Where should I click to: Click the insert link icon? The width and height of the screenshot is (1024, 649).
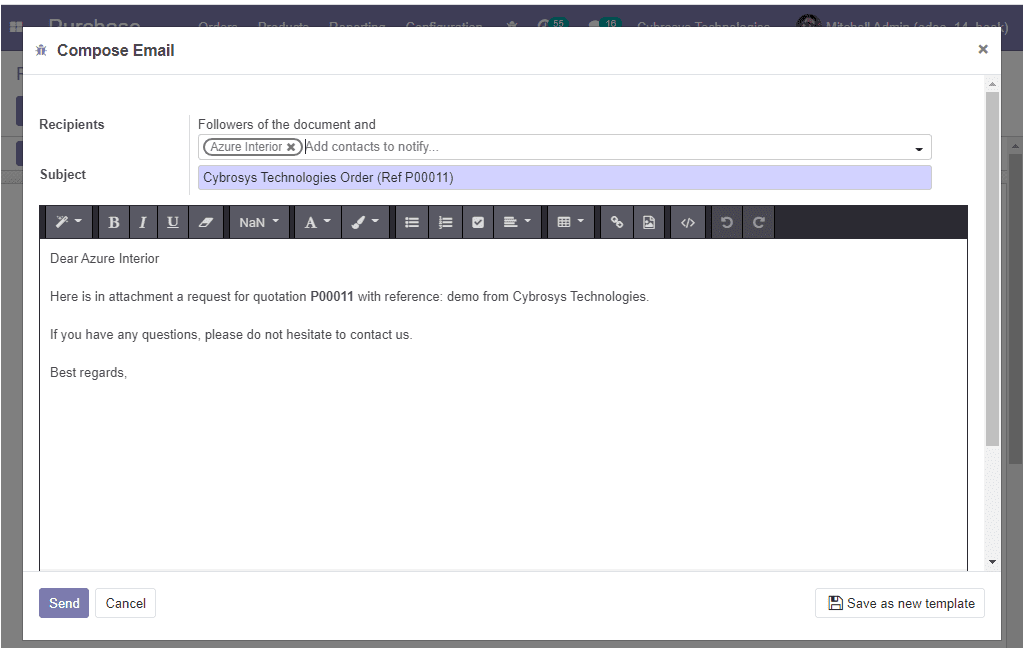point(616,222)
